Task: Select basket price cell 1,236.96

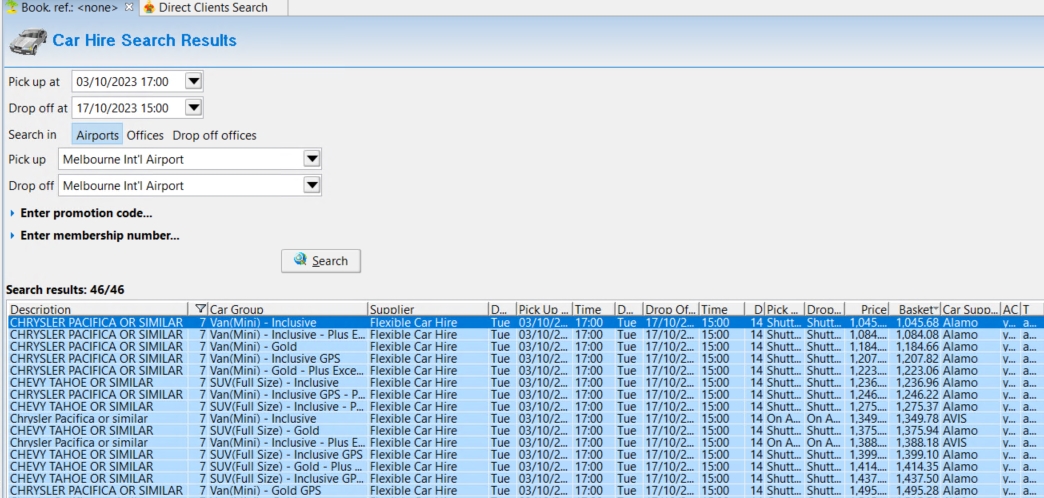Action: click(917, 383)
